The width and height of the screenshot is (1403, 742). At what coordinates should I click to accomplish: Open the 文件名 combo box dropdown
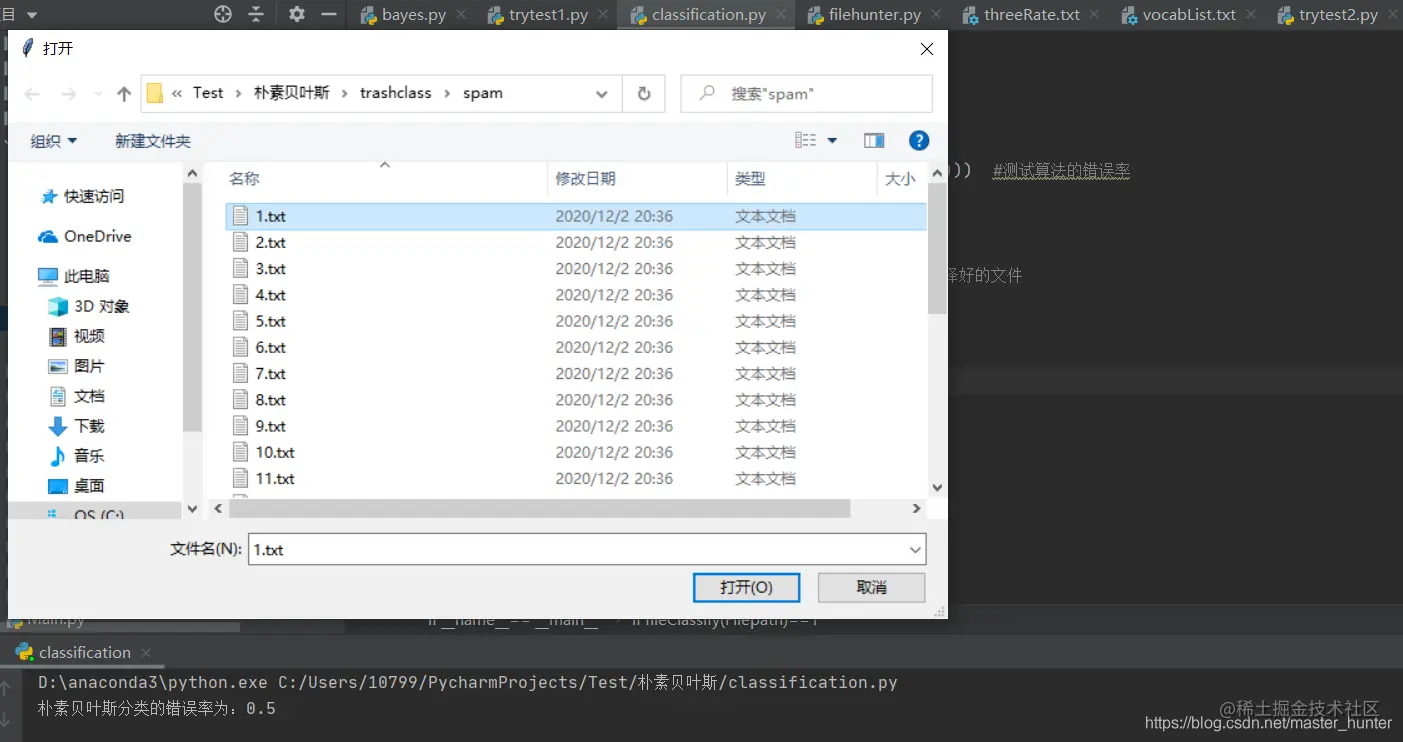[913, 549]
